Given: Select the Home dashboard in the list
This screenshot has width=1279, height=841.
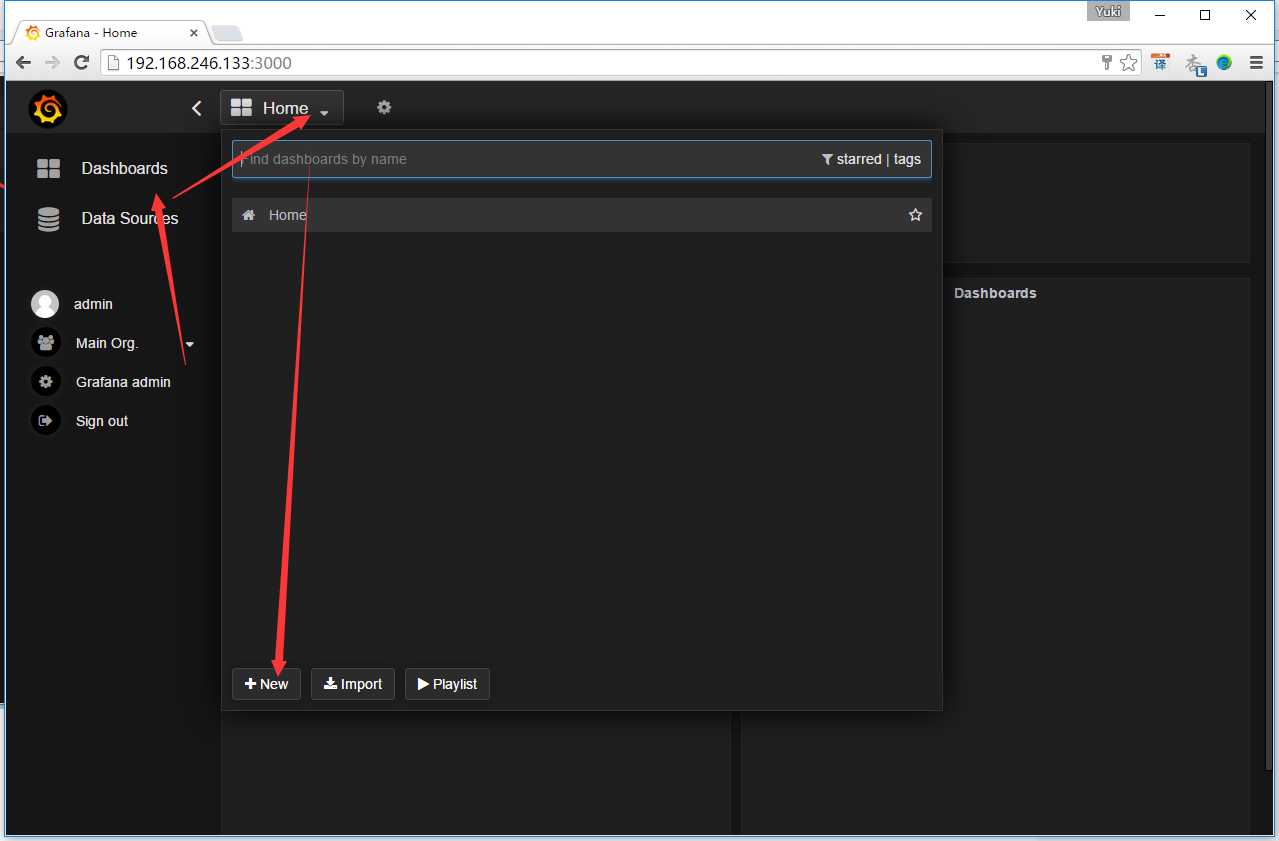Looking at the screenshot, I should click(582, 215).
